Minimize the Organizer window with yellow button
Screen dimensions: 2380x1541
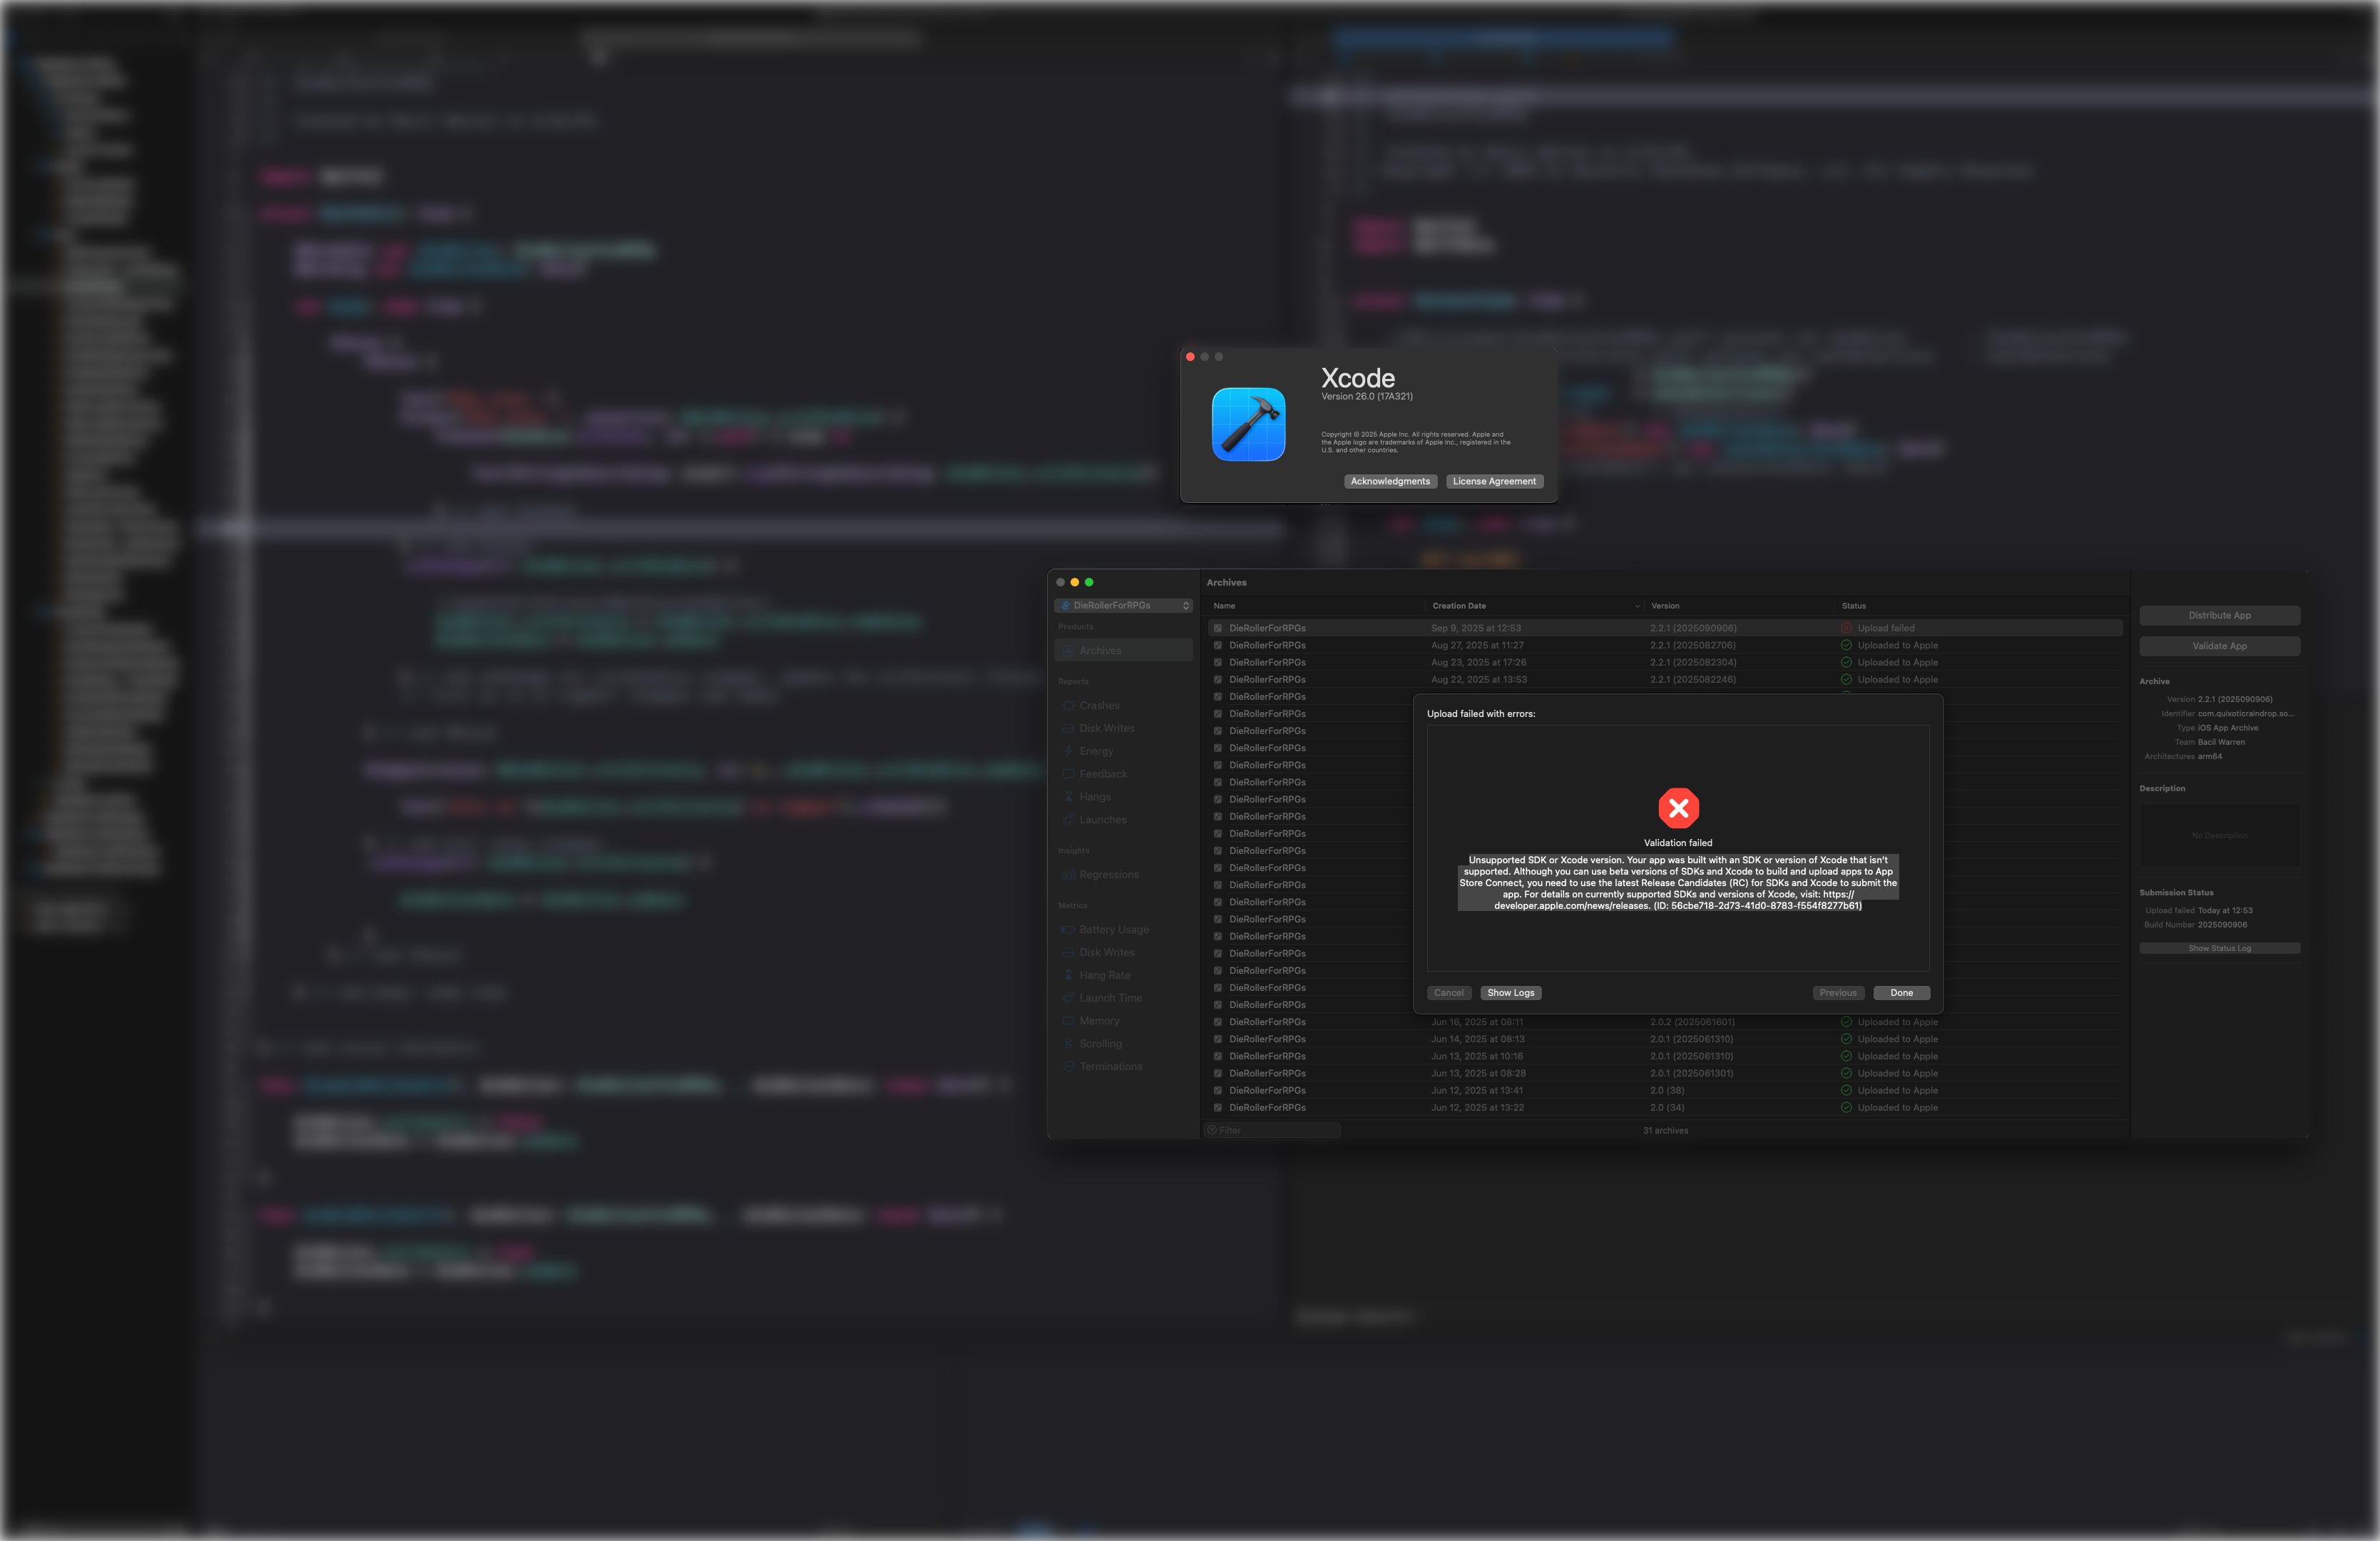(x=1074, y=582)
